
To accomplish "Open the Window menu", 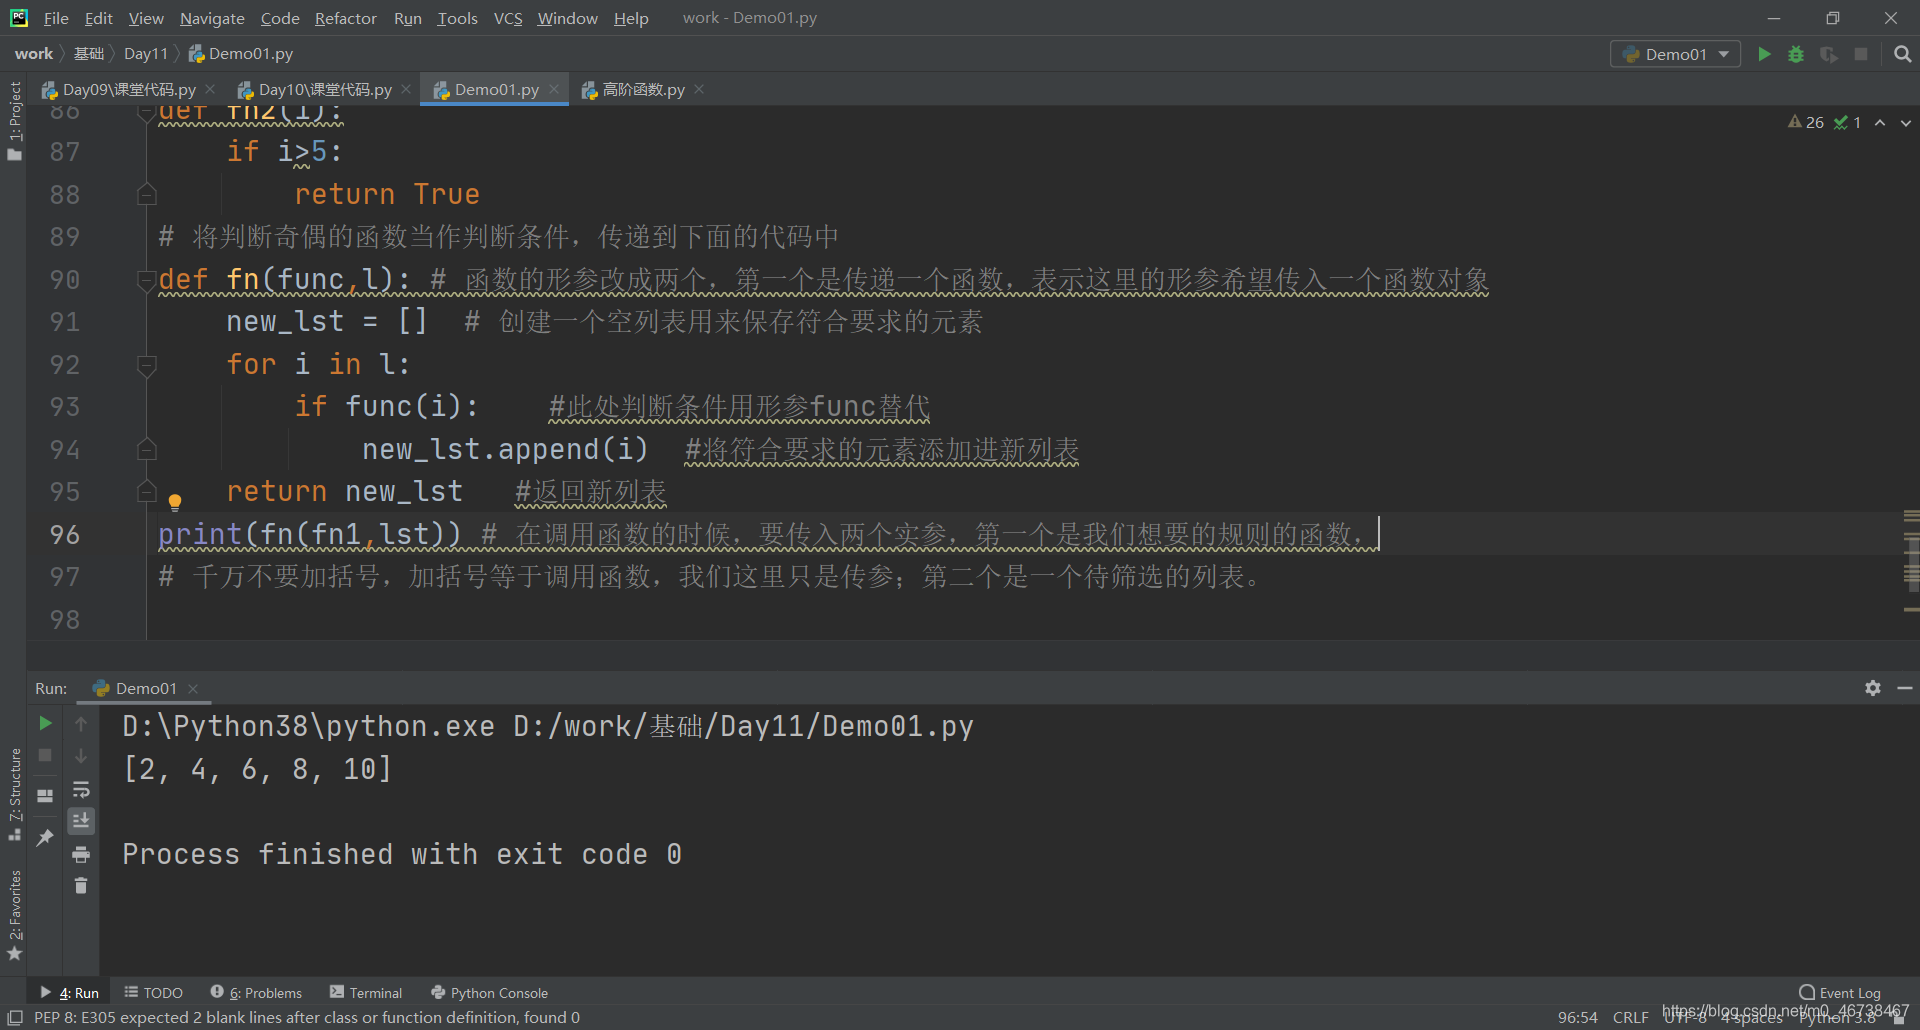I will coord(567,18).
